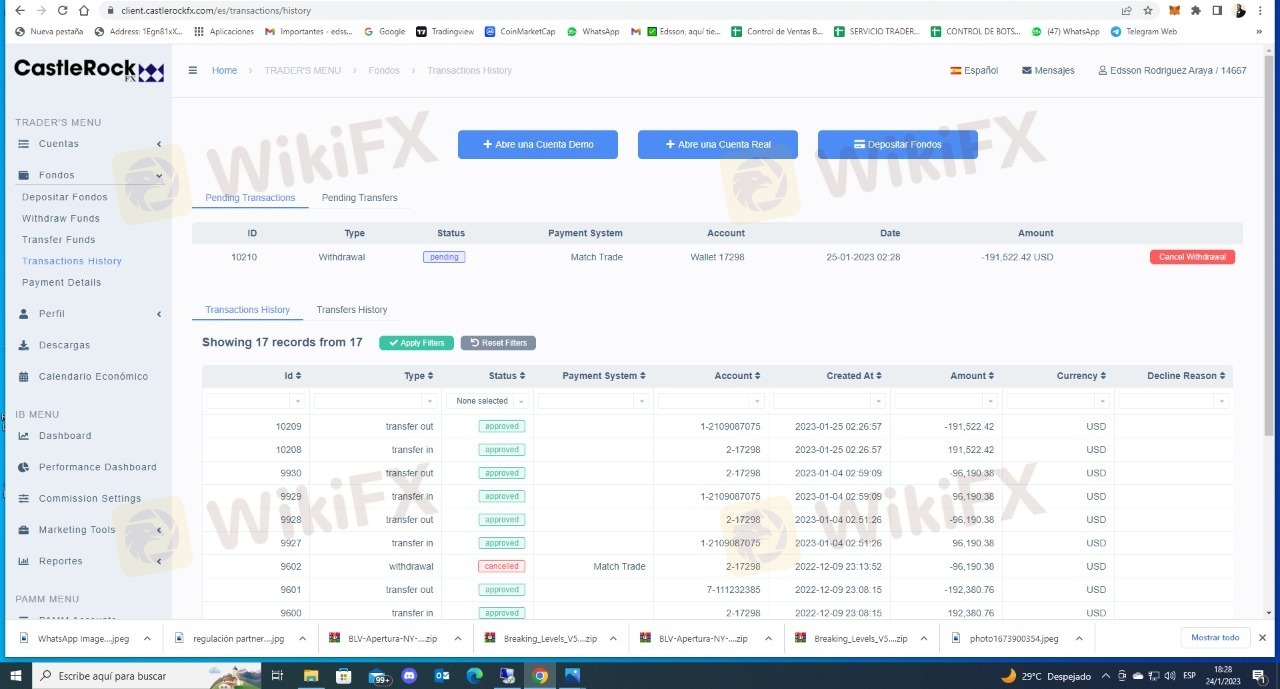Open Calendario Económico in the sidebar
Viewport: 1280px width, 689px height.
coord(93,377)
